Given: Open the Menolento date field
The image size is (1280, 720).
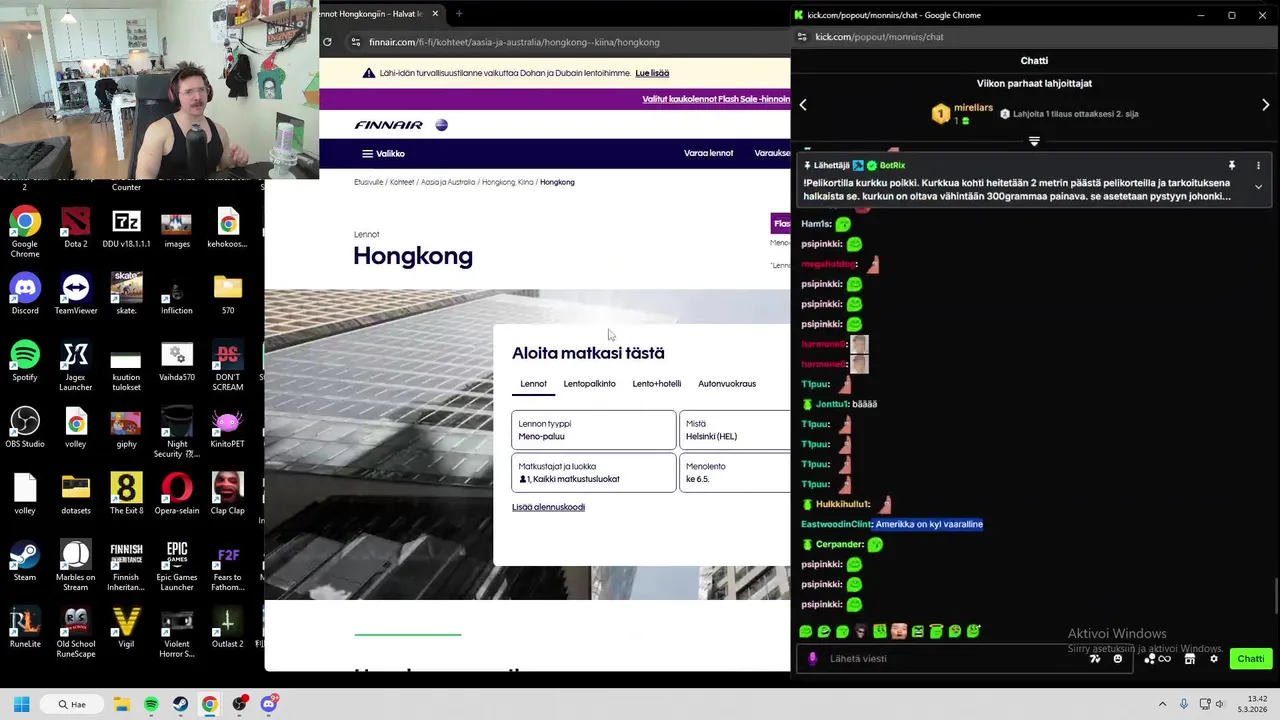Looking at the screenshot, I should pos(735,473).
